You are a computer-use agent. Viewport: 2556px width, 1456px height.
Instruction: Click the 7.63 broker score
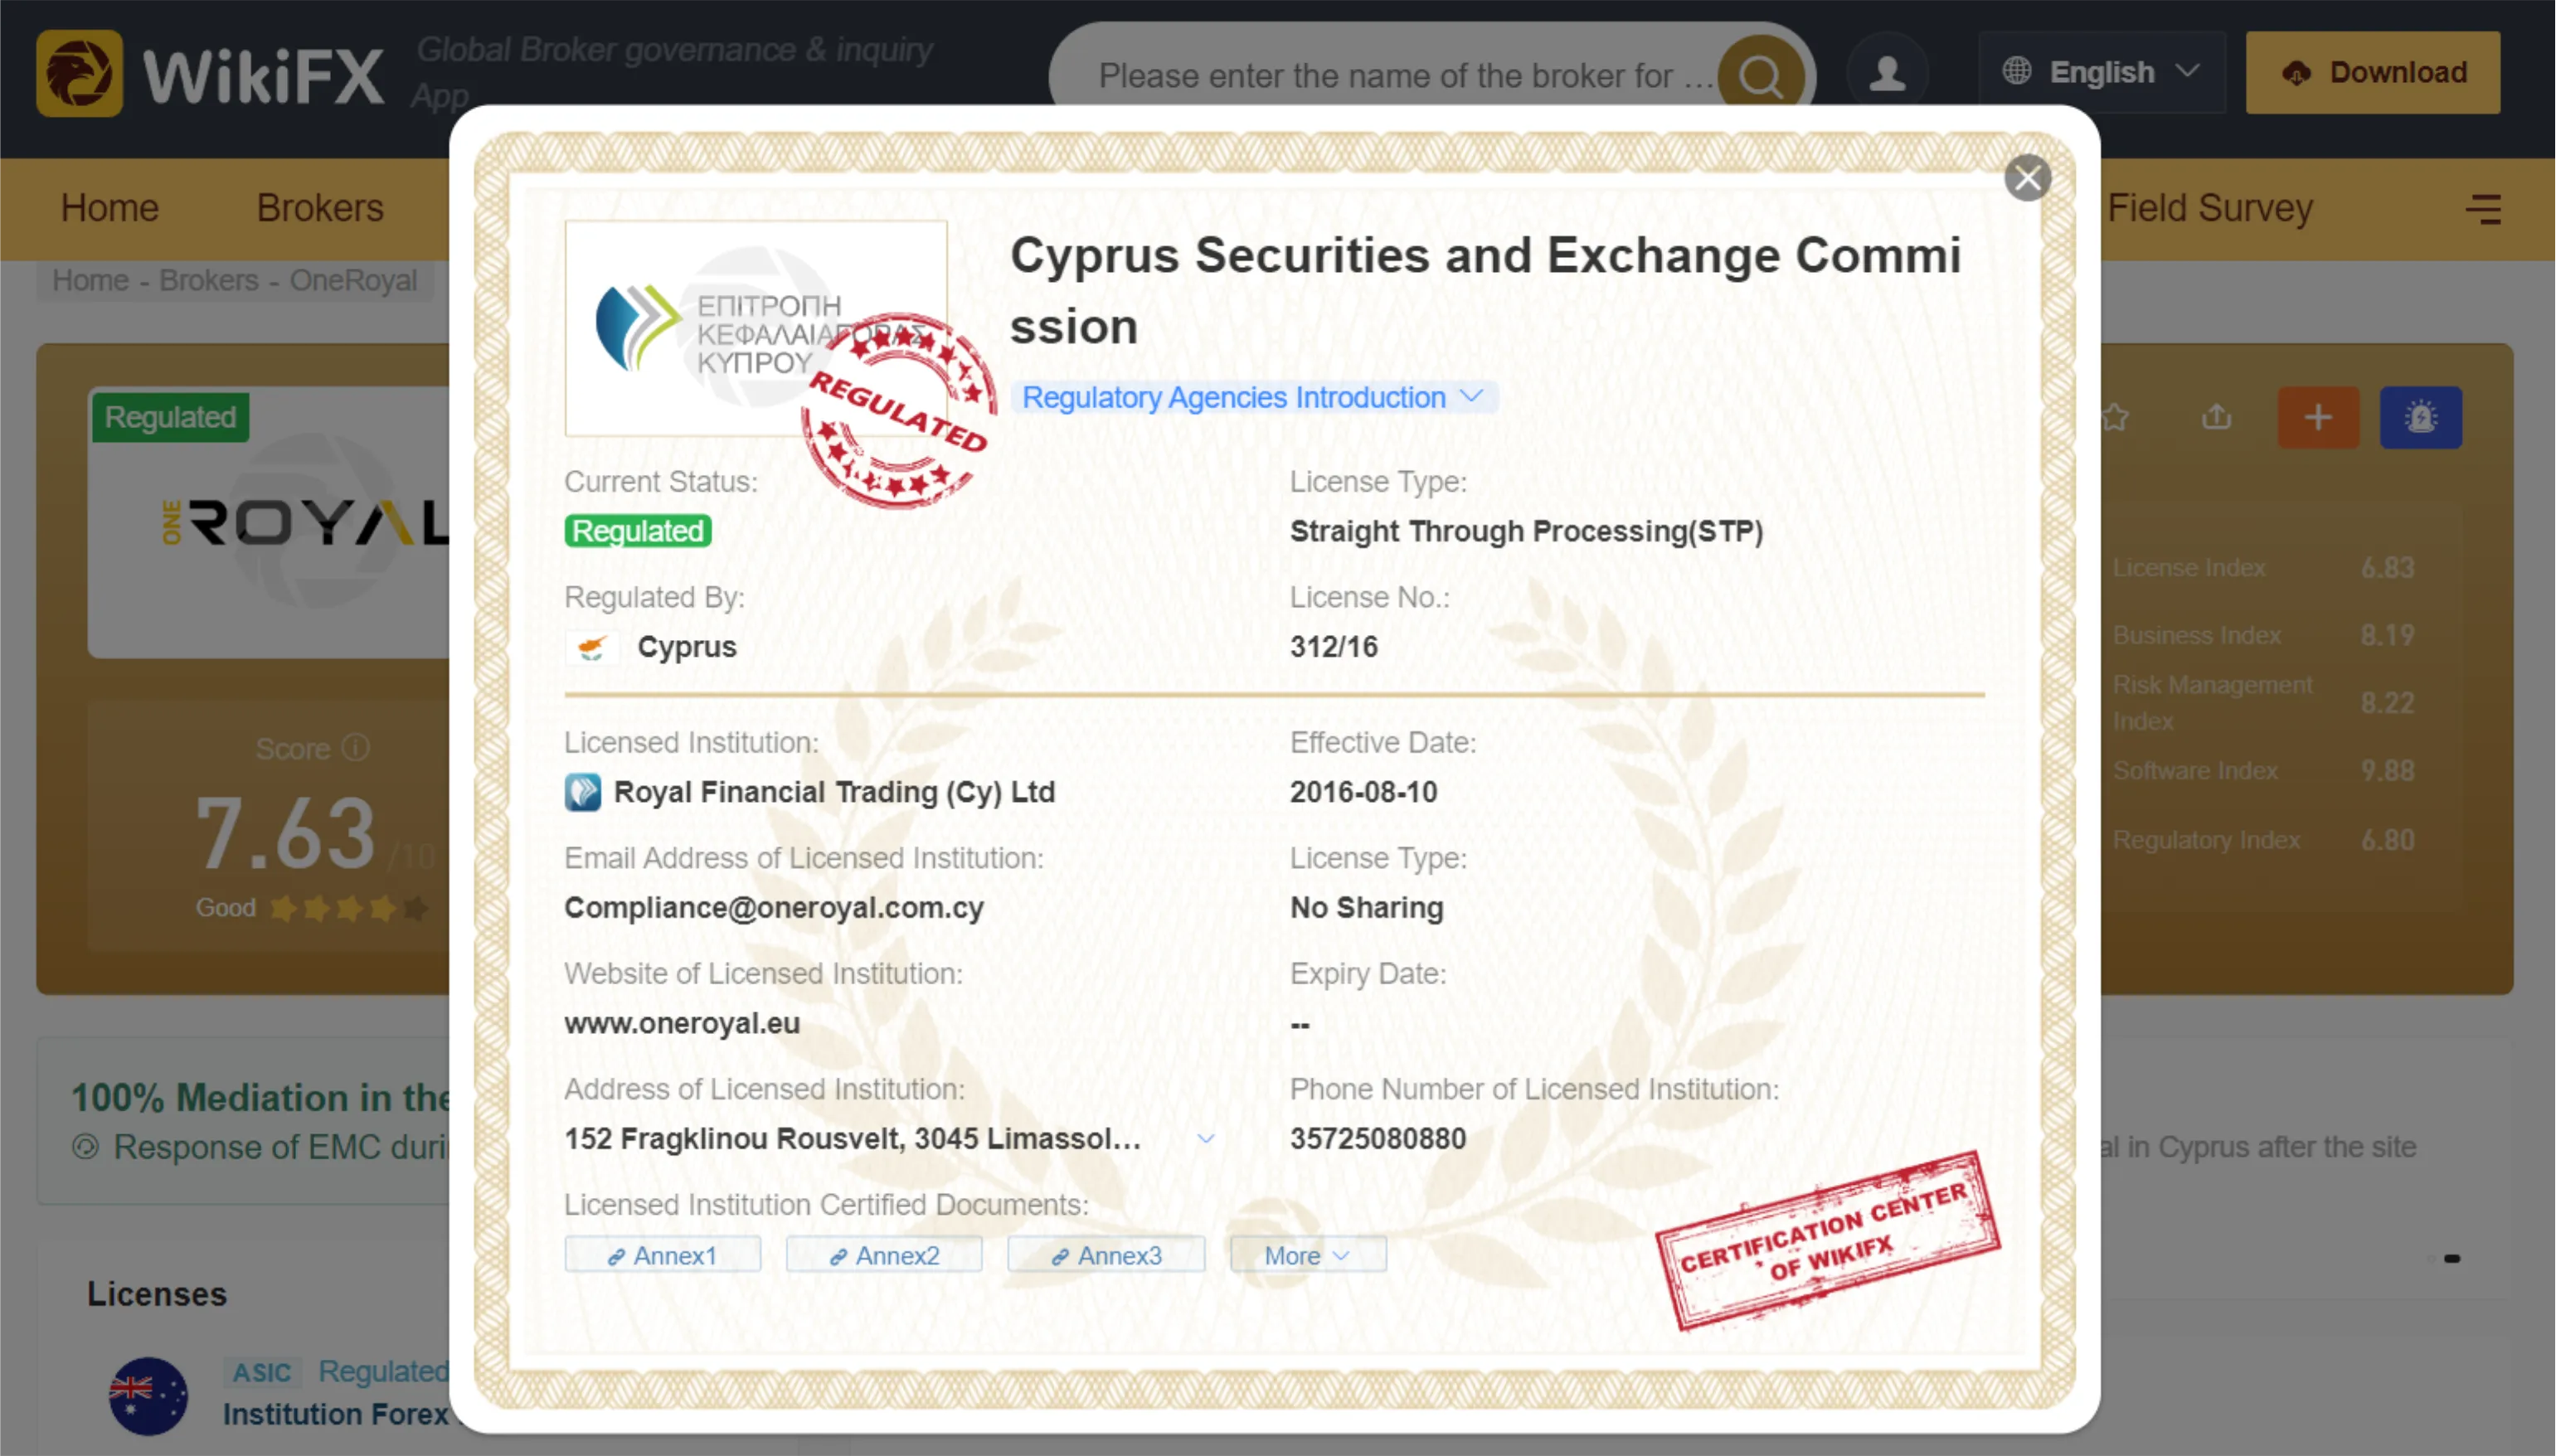[286, 833]
